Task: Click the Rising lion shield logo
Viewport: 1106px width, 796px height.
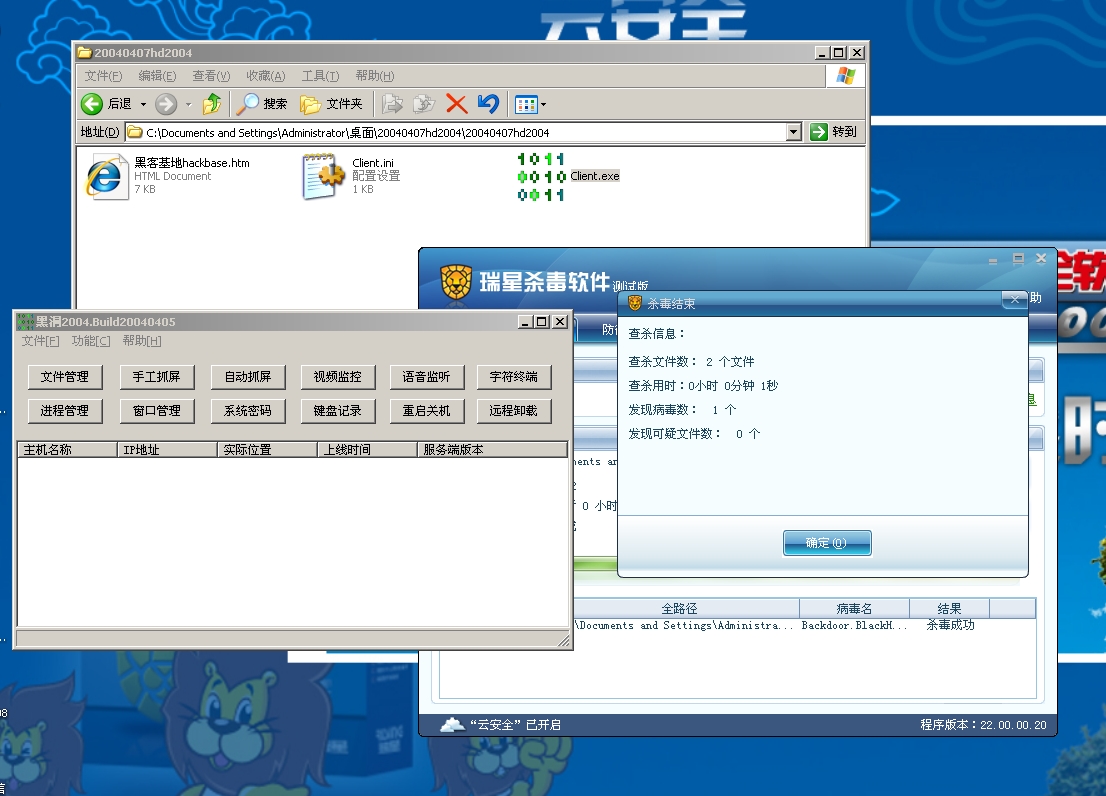Action: pos(456,282)
